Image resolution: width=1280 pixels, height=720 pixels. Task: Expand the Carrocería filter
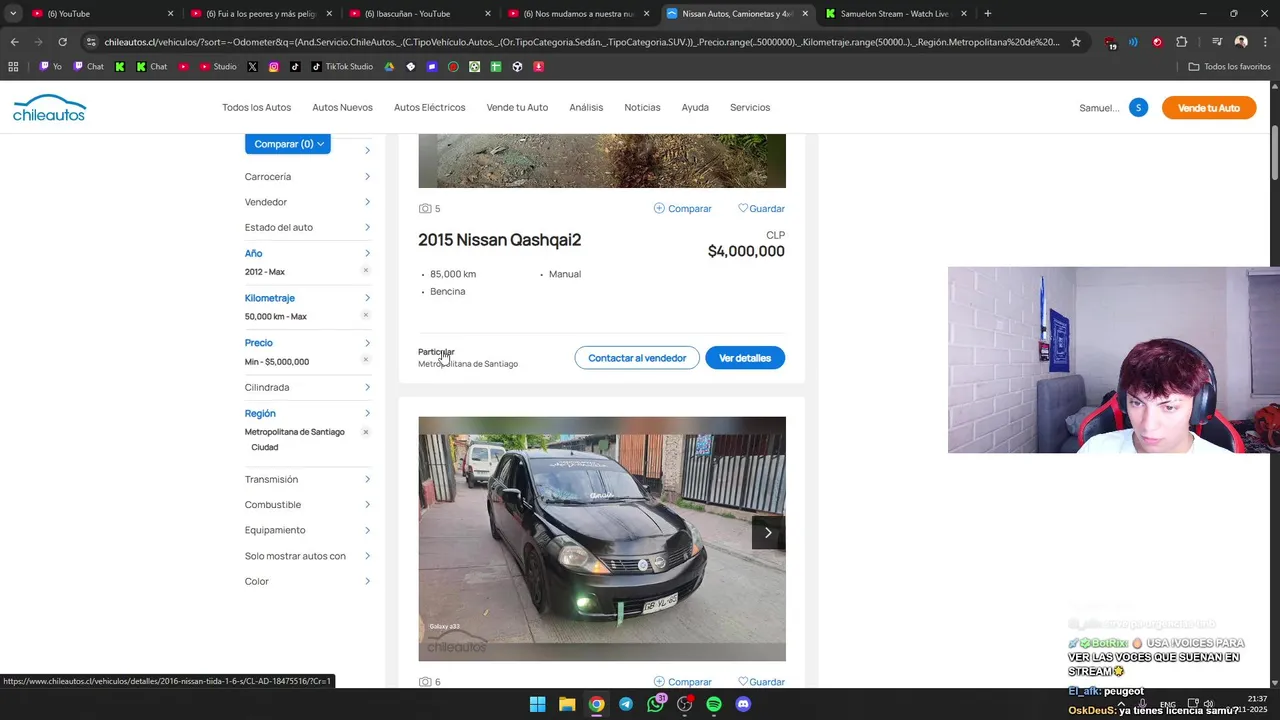(308, 177)
